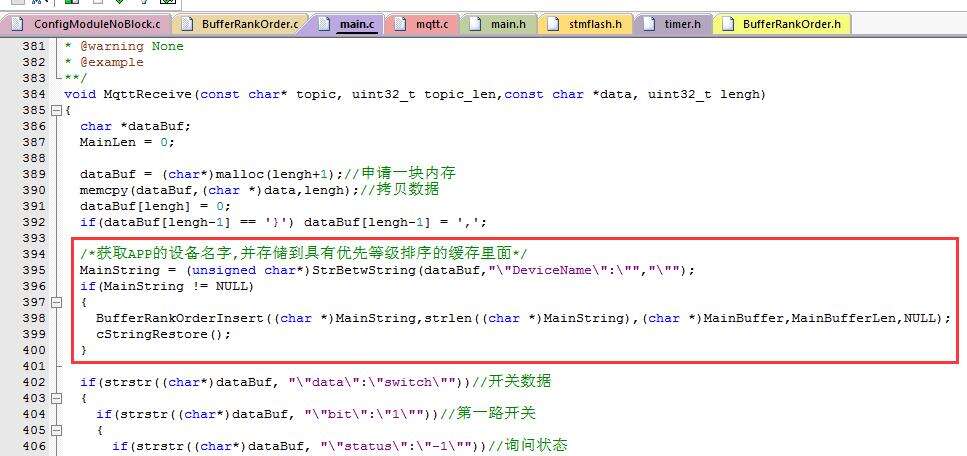Viewport: 967px width, 456px height.
Task: Collapse the MqttReceive function body at line 385
Action: tap(57, 110)
